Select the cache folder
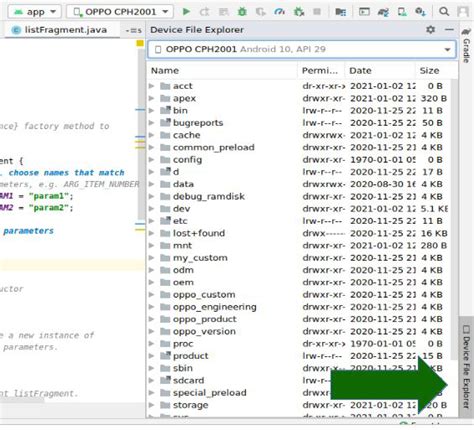Screen dimensions: 474x430 [x=298, y=135]
